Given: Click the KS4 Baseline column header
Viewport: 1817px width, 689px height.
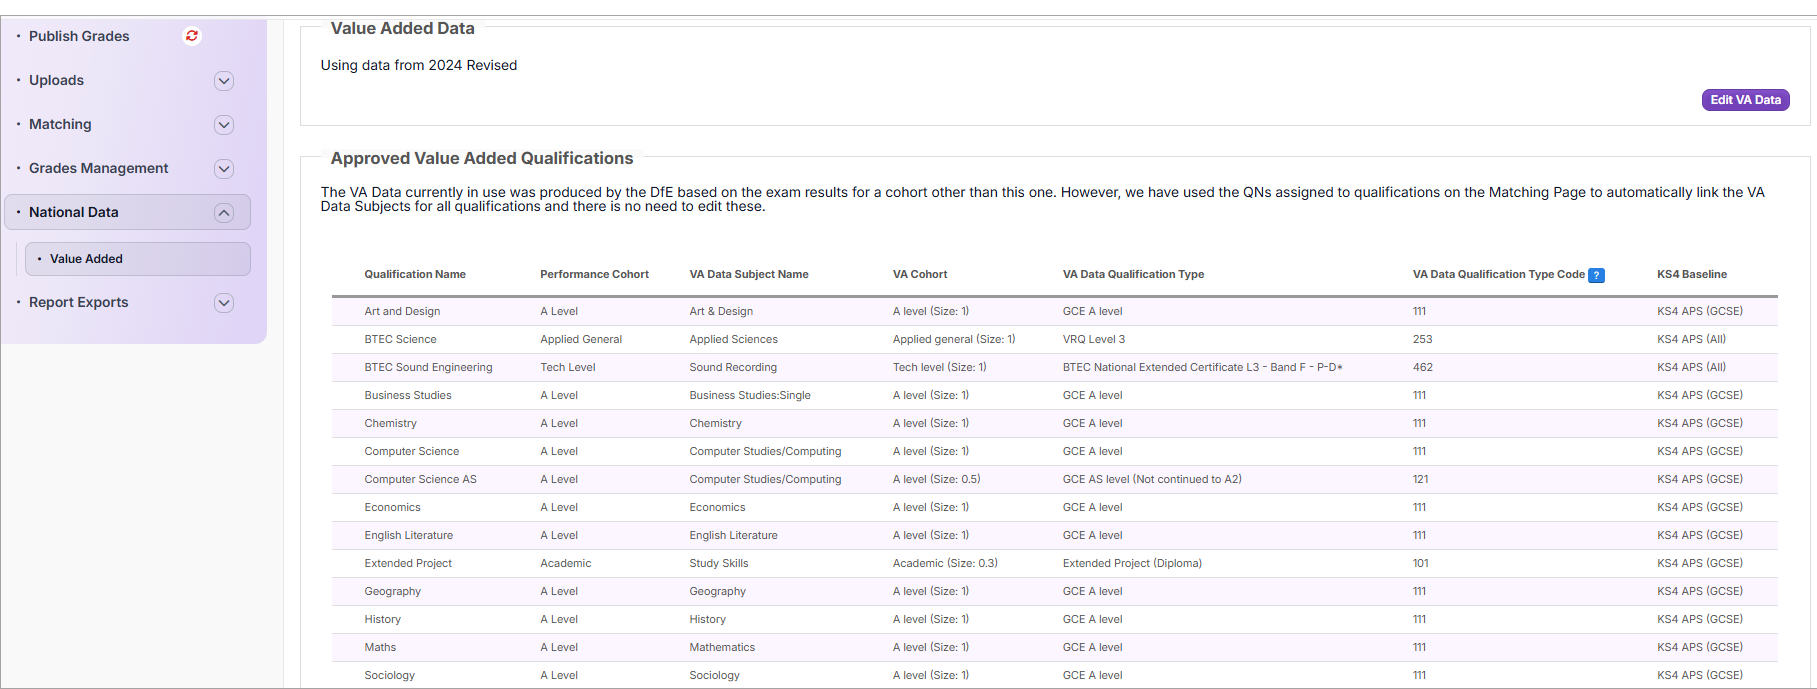Looking at the screenshot, I should coord(1691,274).
